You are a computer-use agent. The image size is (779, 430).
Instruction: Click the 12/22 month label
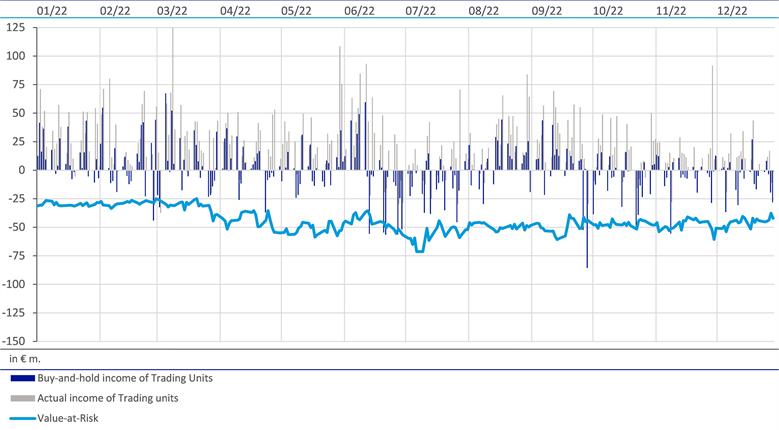pyautogui.click(x=733, y=11)
